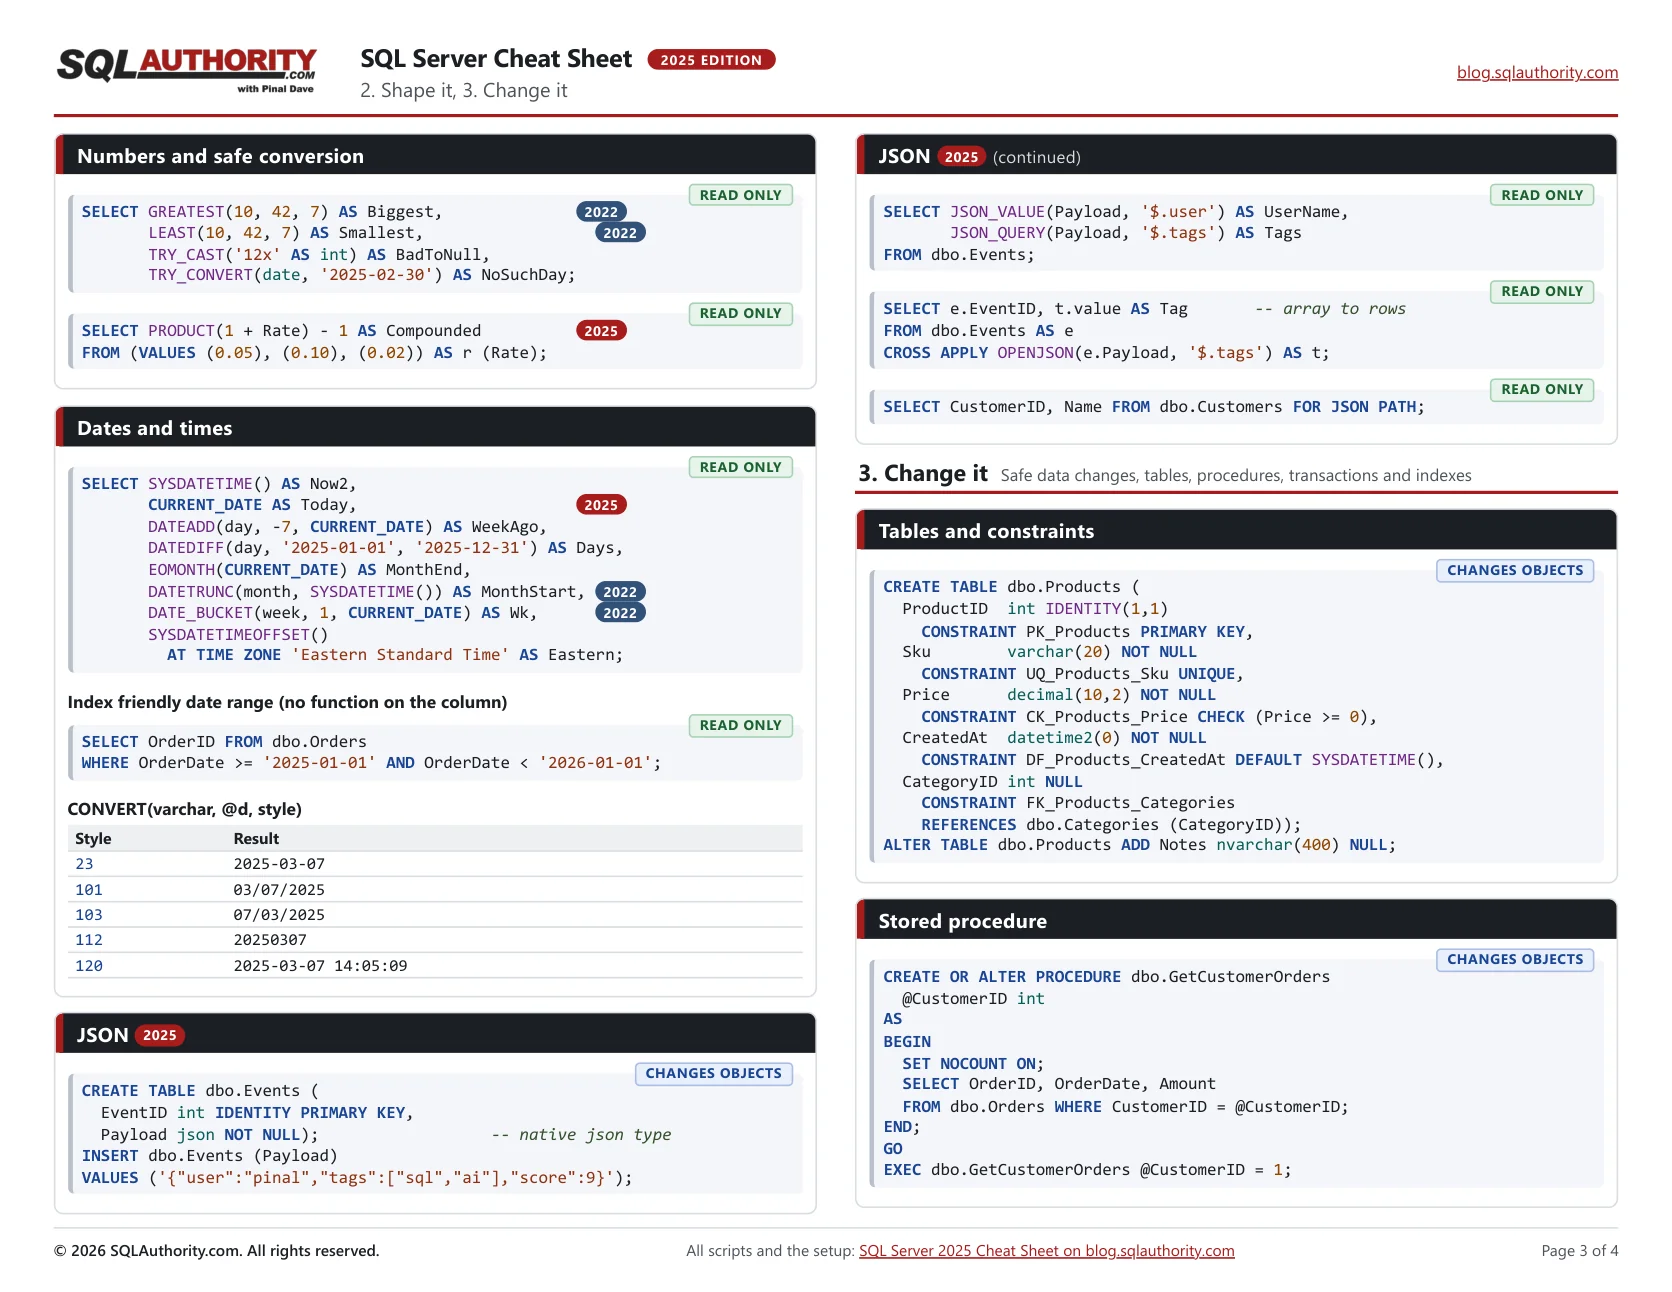
Task: Select the '-- array to rows' code comment
Action: pos(1330,309)
